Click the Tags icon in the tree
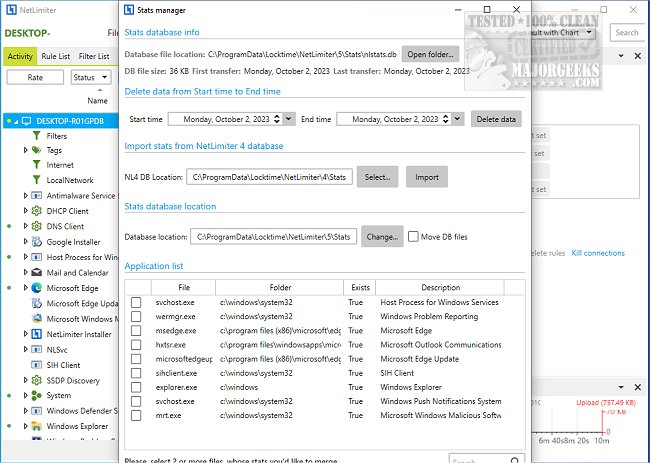 tap(36, 150)
